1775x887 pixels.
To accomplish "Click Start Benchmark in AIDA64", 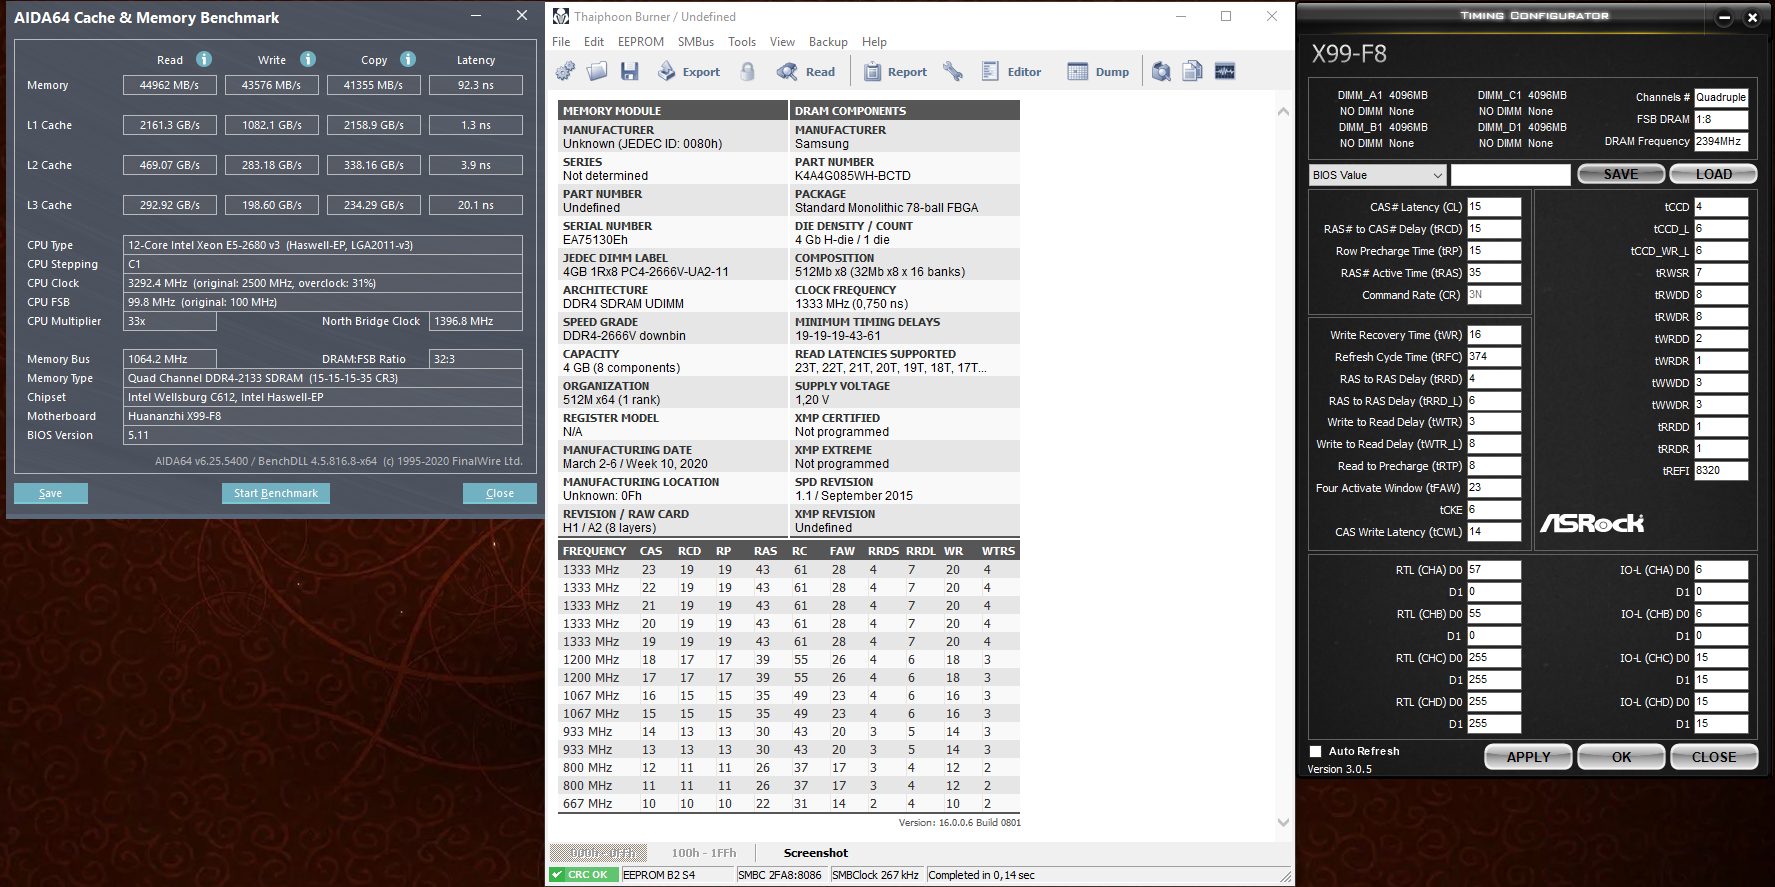I will click(276, 493).
